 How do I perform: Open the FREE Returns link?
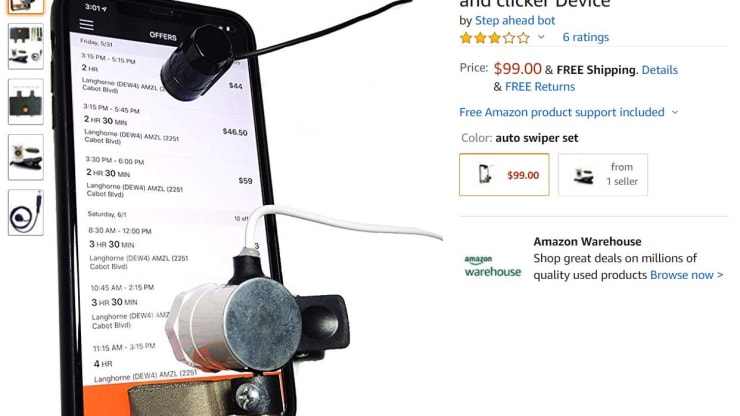tap(540, 87)
